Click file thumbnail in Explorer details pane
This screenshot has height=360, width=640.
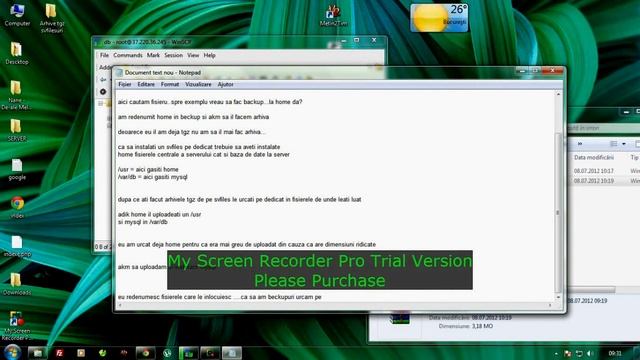tap(400, 318)
